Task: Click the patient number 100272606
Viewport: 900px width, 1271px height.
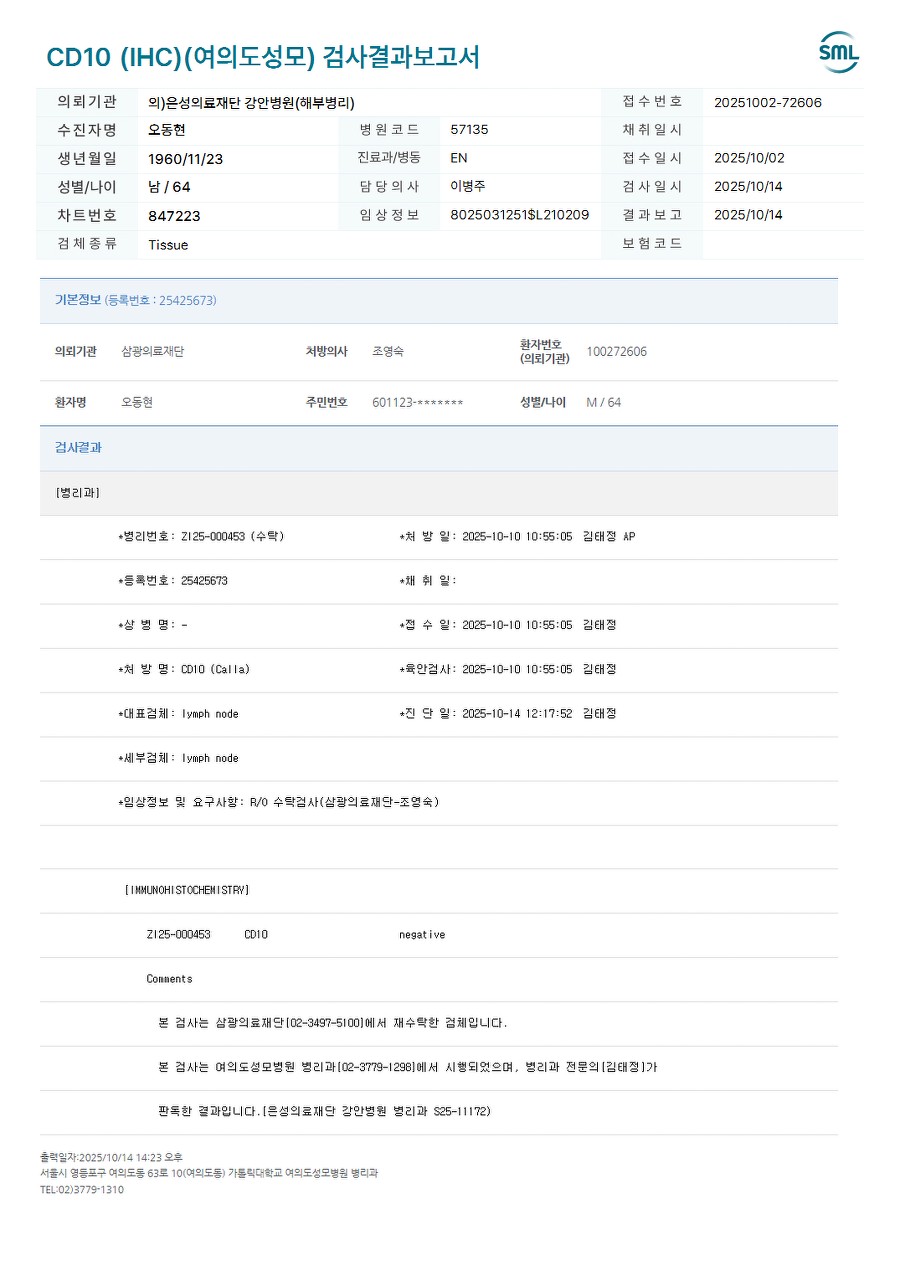Action: (x=616, y=352)
